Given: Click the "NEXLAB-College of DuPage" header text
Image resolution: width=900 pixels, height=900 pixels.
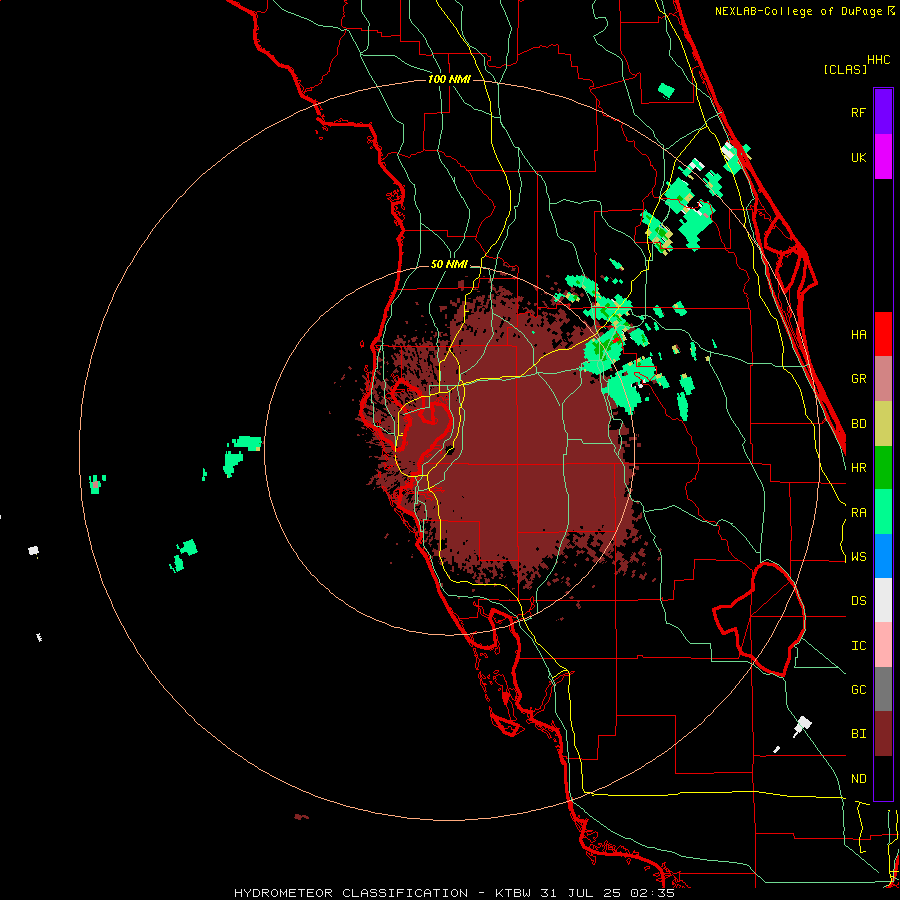Looking at the screenshot, I should [800, 11].
